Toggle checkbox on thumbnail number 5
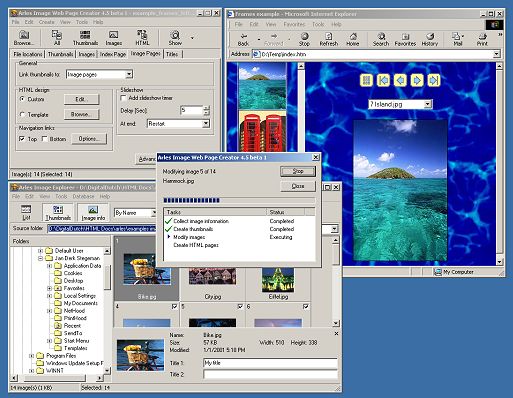This screenshot has height=398, width=513. 240,306
